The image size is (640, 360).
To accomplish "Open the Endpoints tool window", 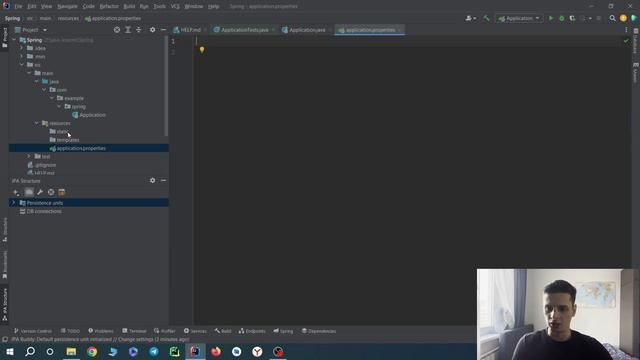I will pyautogui.click(x=252, y=331).
